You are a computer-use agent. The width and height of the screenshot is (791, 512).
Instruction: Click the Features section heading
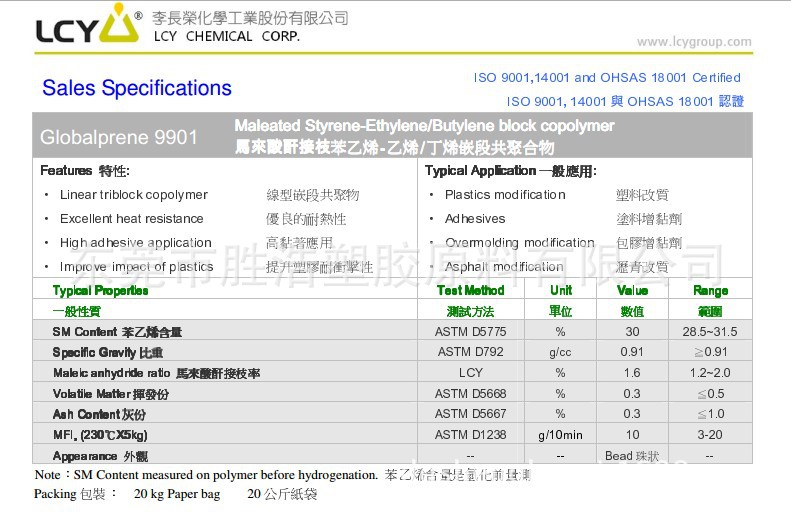click(x=84, y=171)
